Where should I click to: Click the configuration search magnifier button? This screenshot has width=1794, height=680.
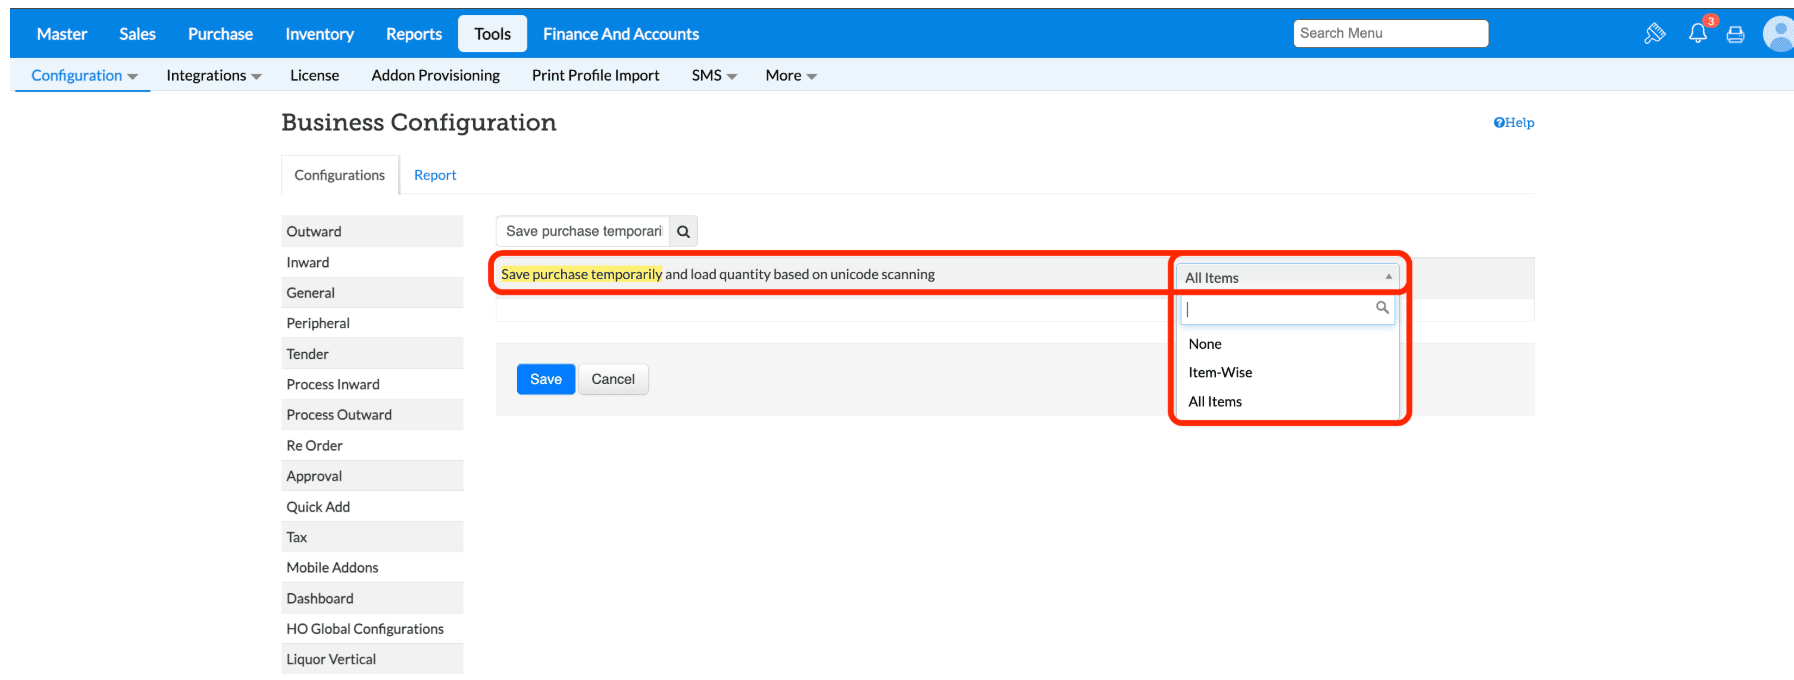(x=683, y=232)
